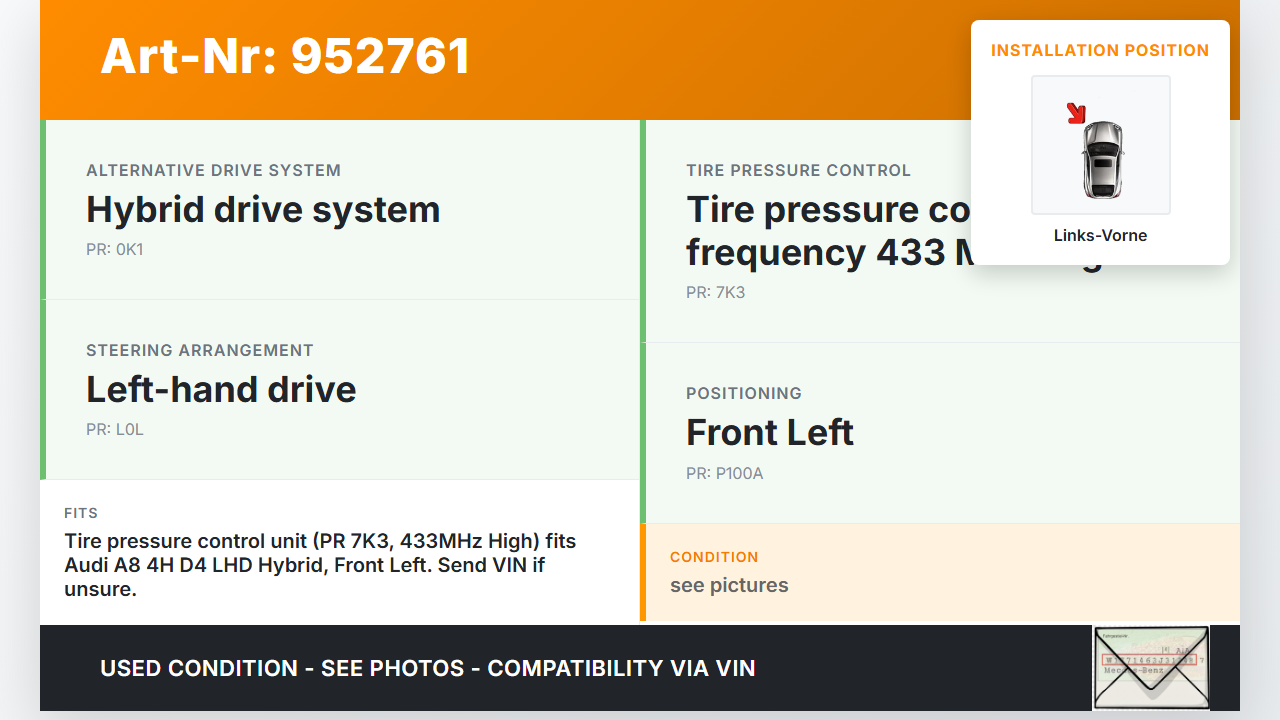This screenshot has height=720, width=1280.
Task: Open the VIN envelope thumbnail
Action: [x=1151, y=667]
